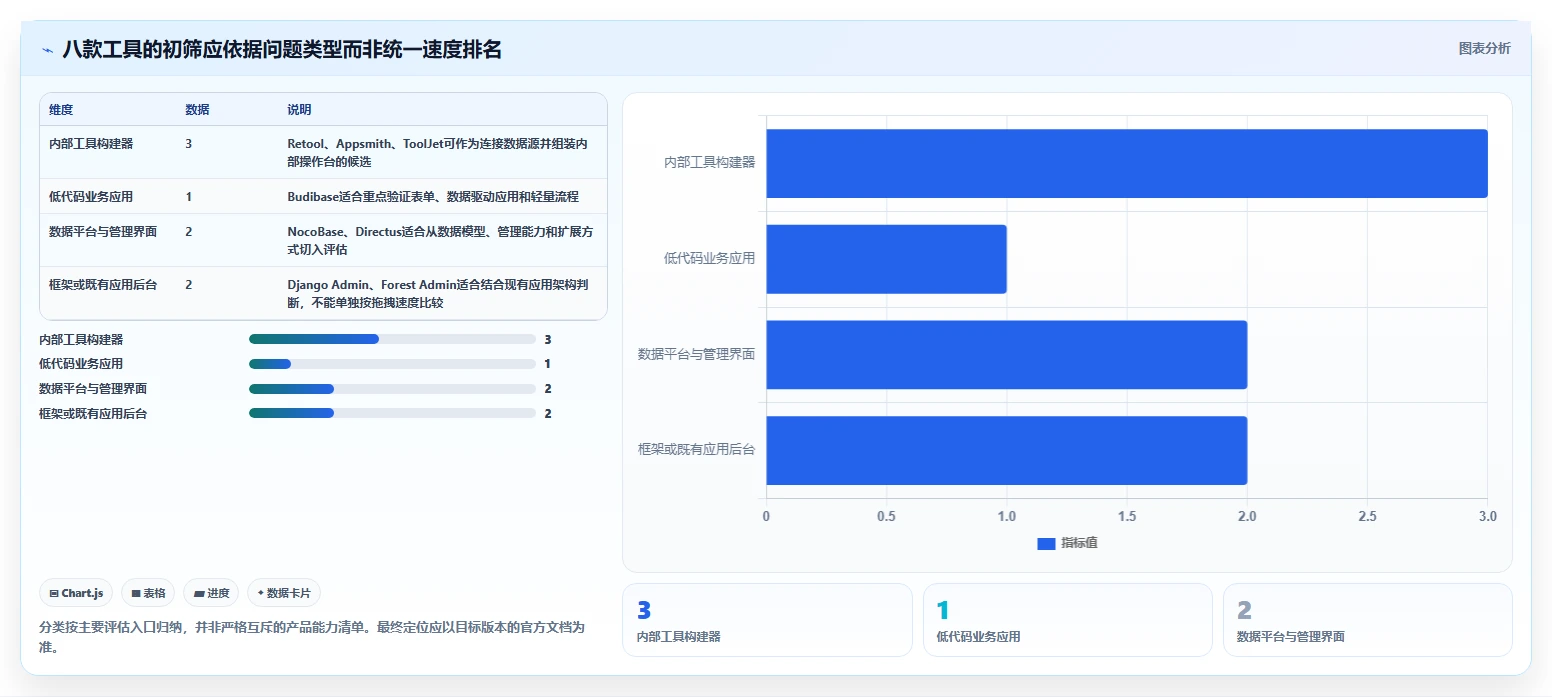The width and height of the screenshot is (1552, 697).
Task: Click the 数据平台与管理界面 progress bar
Action: [392, 388]
